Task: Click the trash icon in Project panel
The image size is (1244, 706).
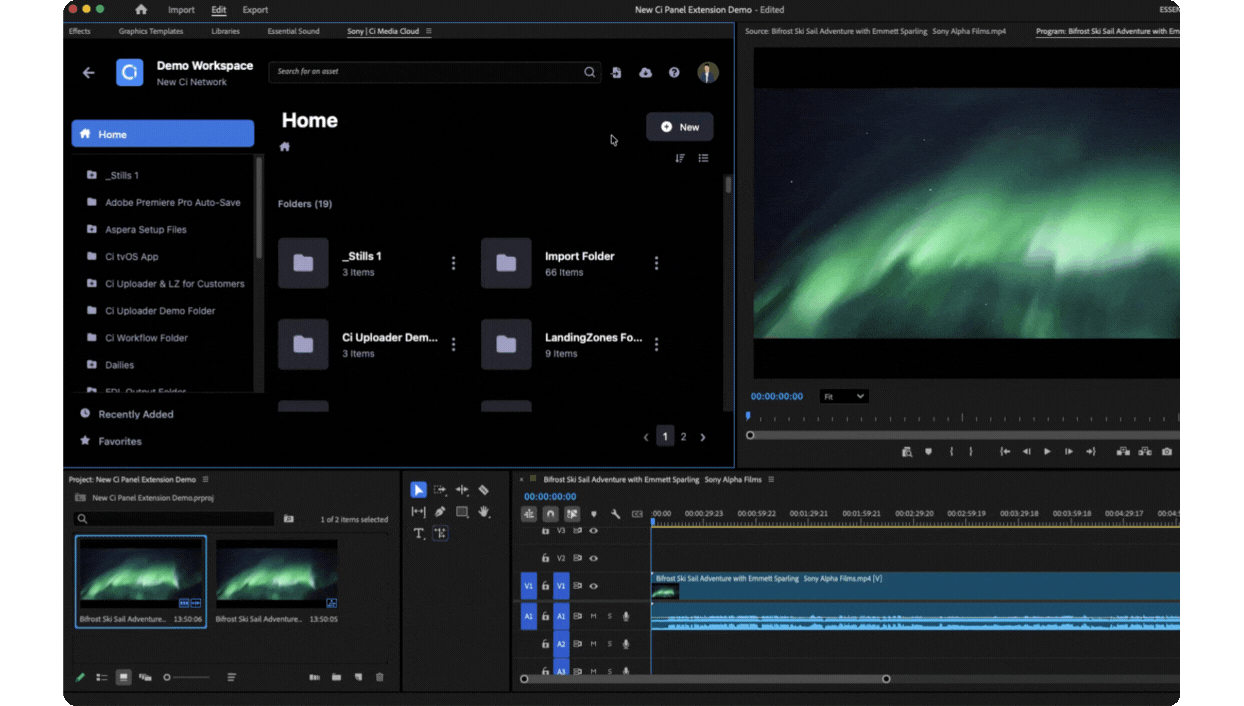Action: [x=379, y=677]
